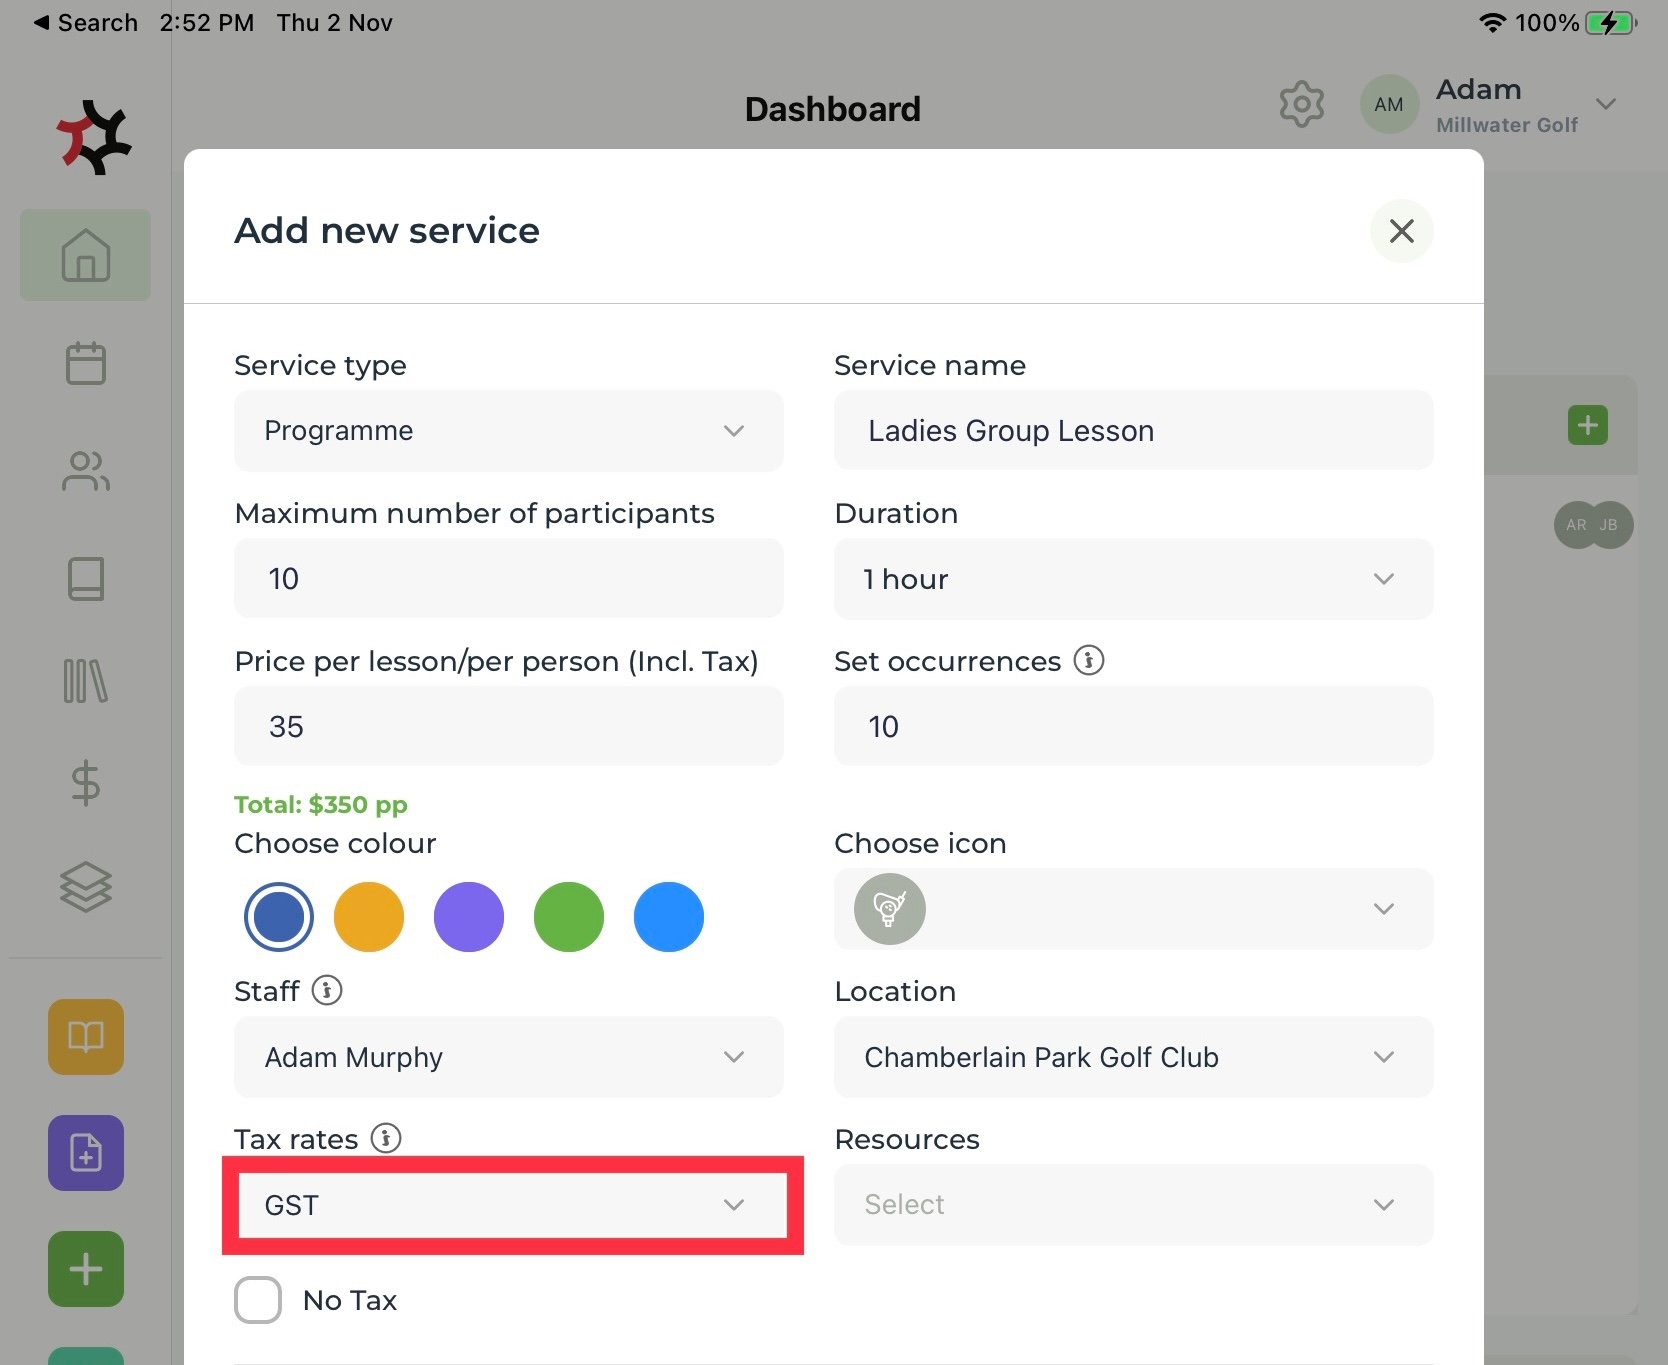Click the Service name input field
This screenshot has width=1668, height=1365.
point(1132,431)
